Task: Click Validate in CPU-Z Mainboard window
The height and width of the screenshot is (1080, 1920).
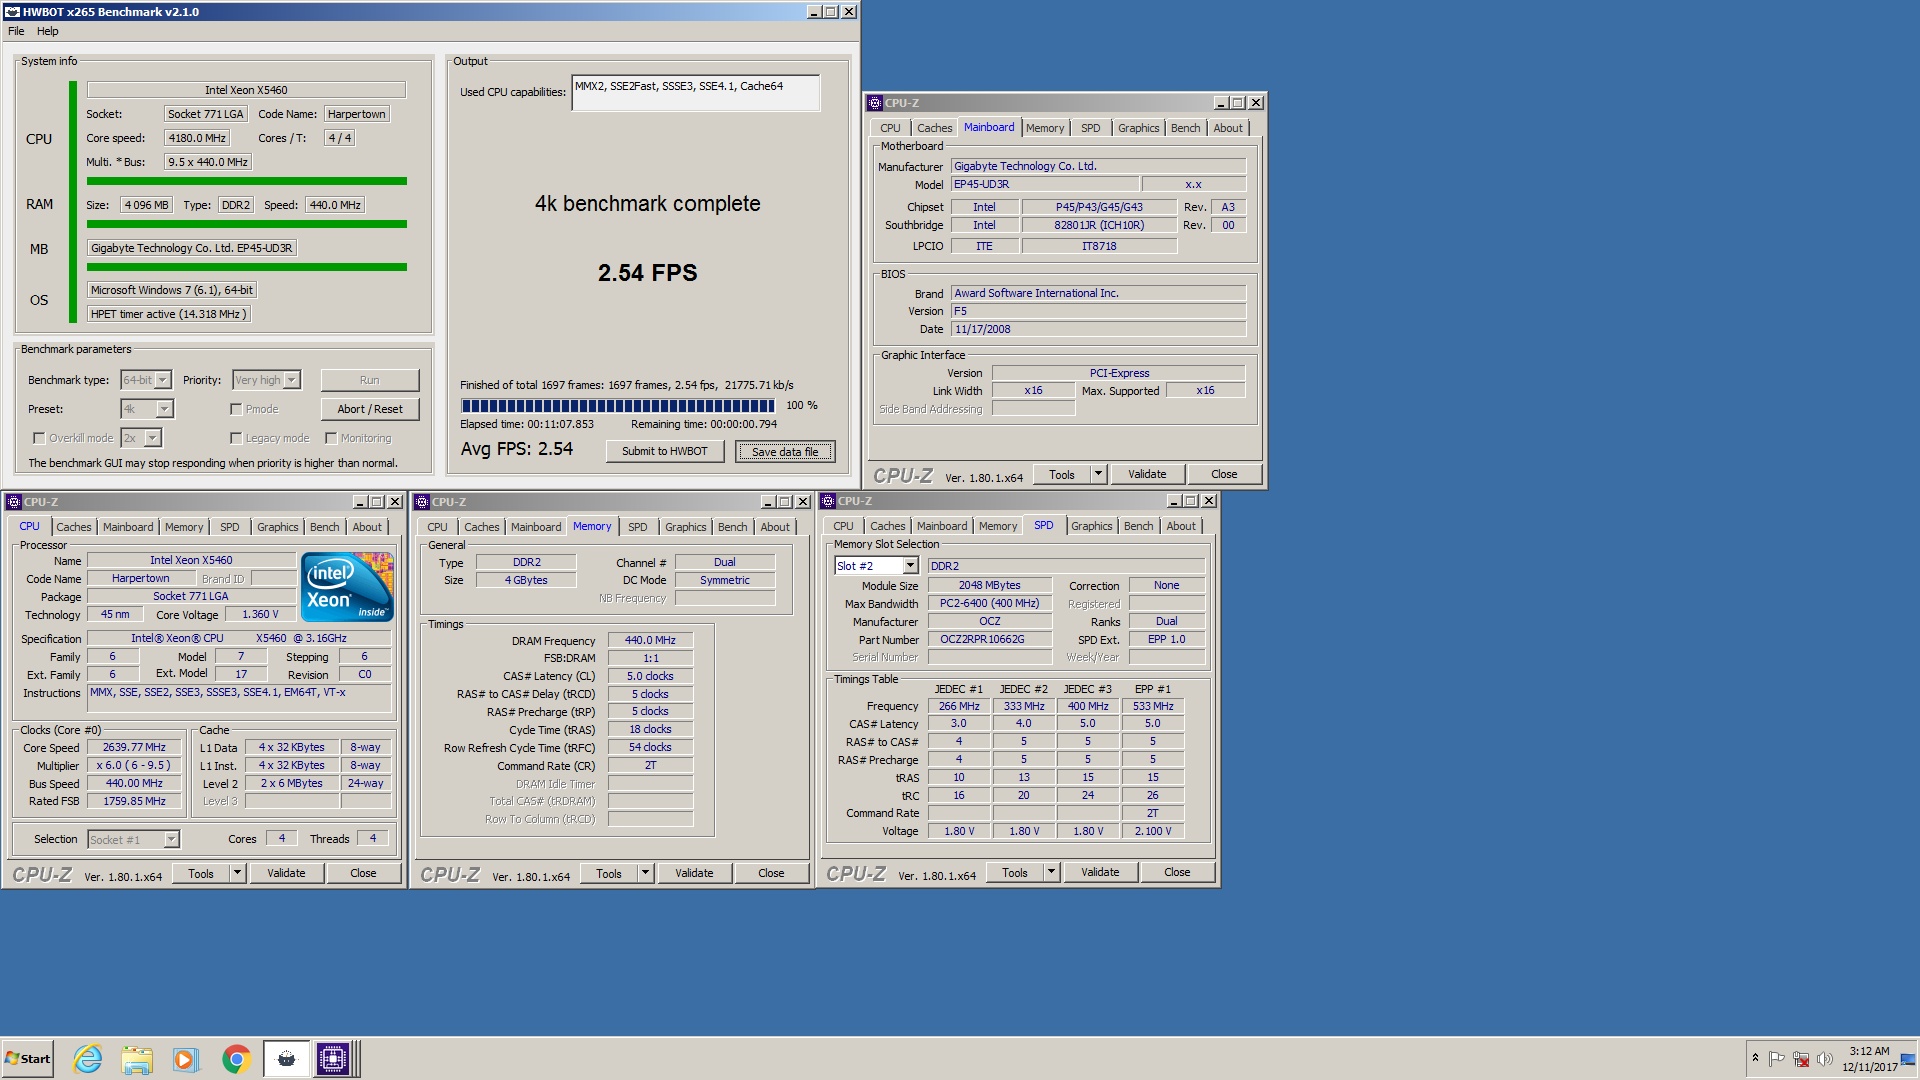Action: tap(1147, 474)
